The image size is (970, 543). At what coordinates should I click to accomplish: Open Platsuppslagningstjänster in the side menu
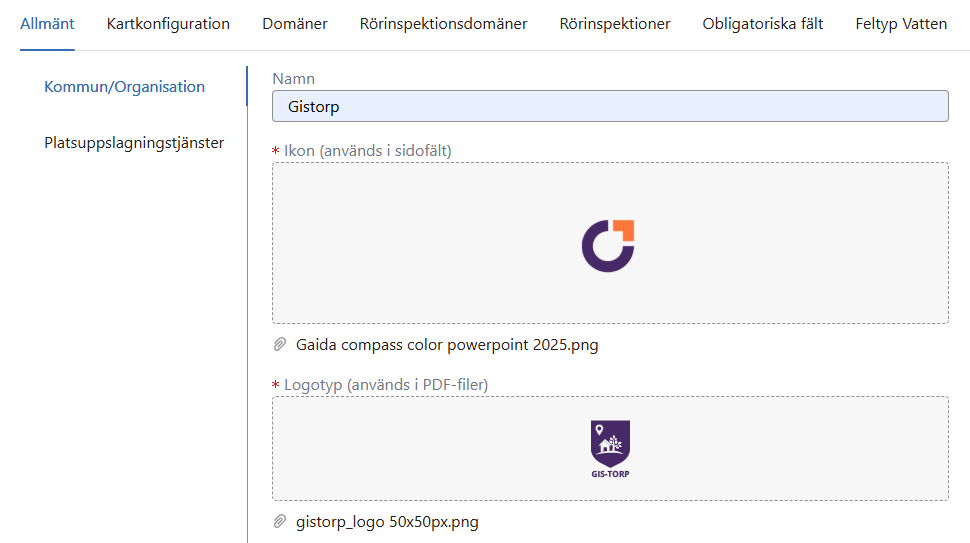pyautogui.click(x=134, y=143)
